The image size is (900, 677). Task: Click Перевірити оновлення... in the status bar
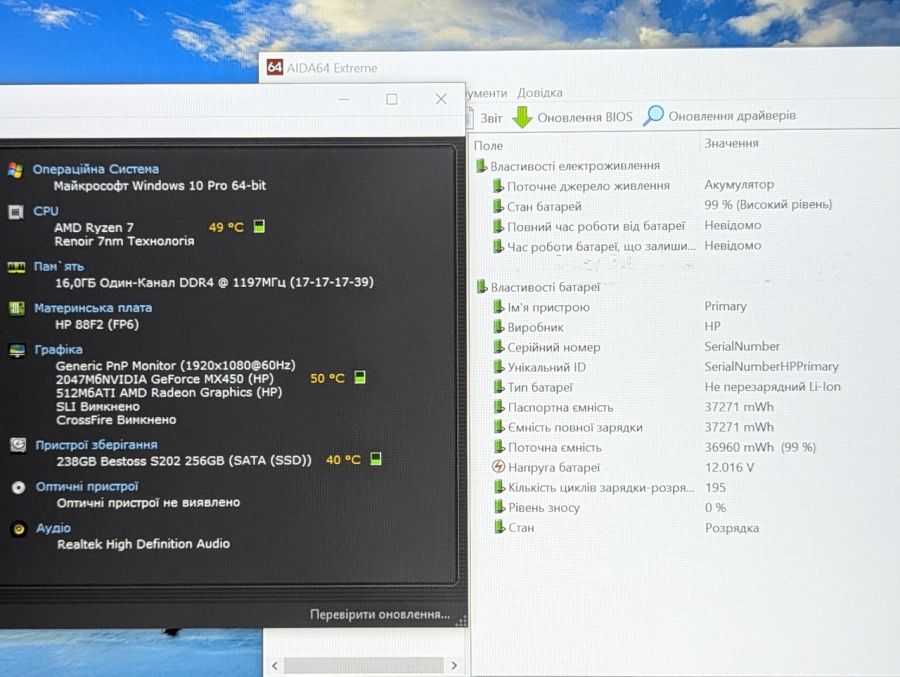coord(379,614)
